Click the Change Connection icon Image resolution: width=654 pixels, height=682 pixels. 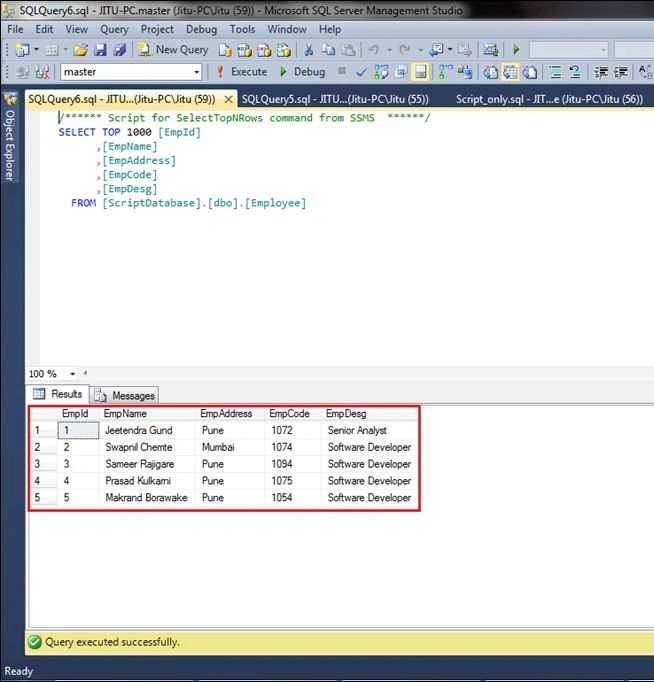(x=41, y=72)
